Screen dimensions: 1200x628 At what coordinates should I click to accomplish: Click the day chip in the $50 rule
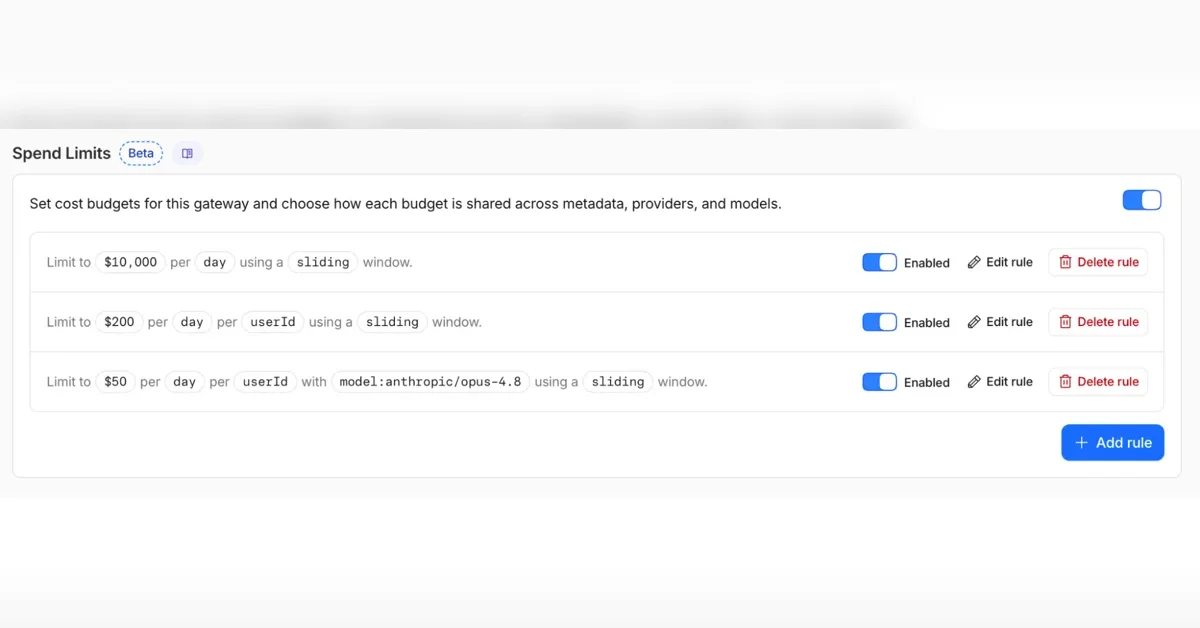coord(185,382)
